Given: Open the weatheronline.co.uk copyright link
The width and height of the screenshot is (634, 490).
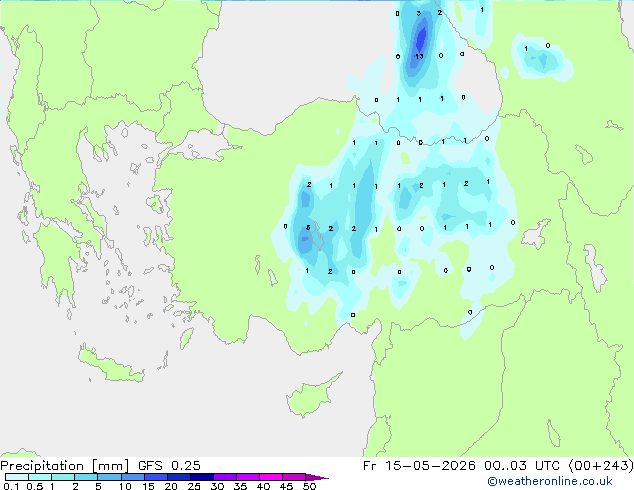Looking at the screenshot, I should click(x=550, y=481).
